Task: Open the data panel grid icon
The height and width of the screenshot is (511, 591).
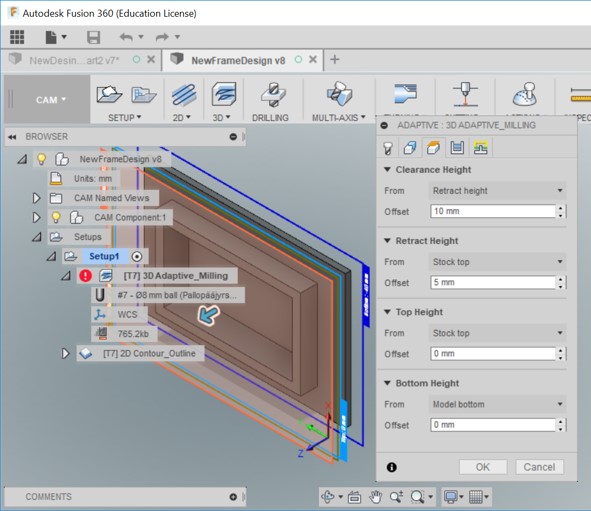Action: click(x=17, y=37)
